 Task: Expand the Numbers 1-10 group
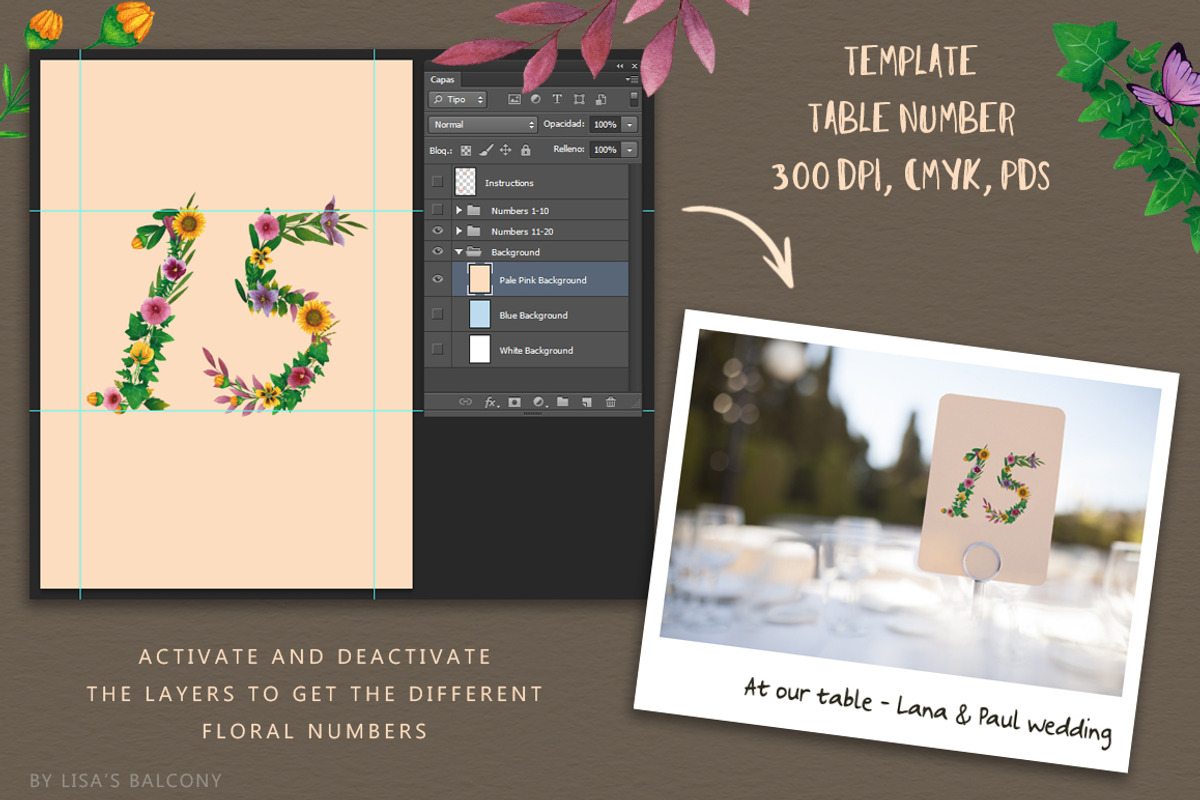point(459,210)
